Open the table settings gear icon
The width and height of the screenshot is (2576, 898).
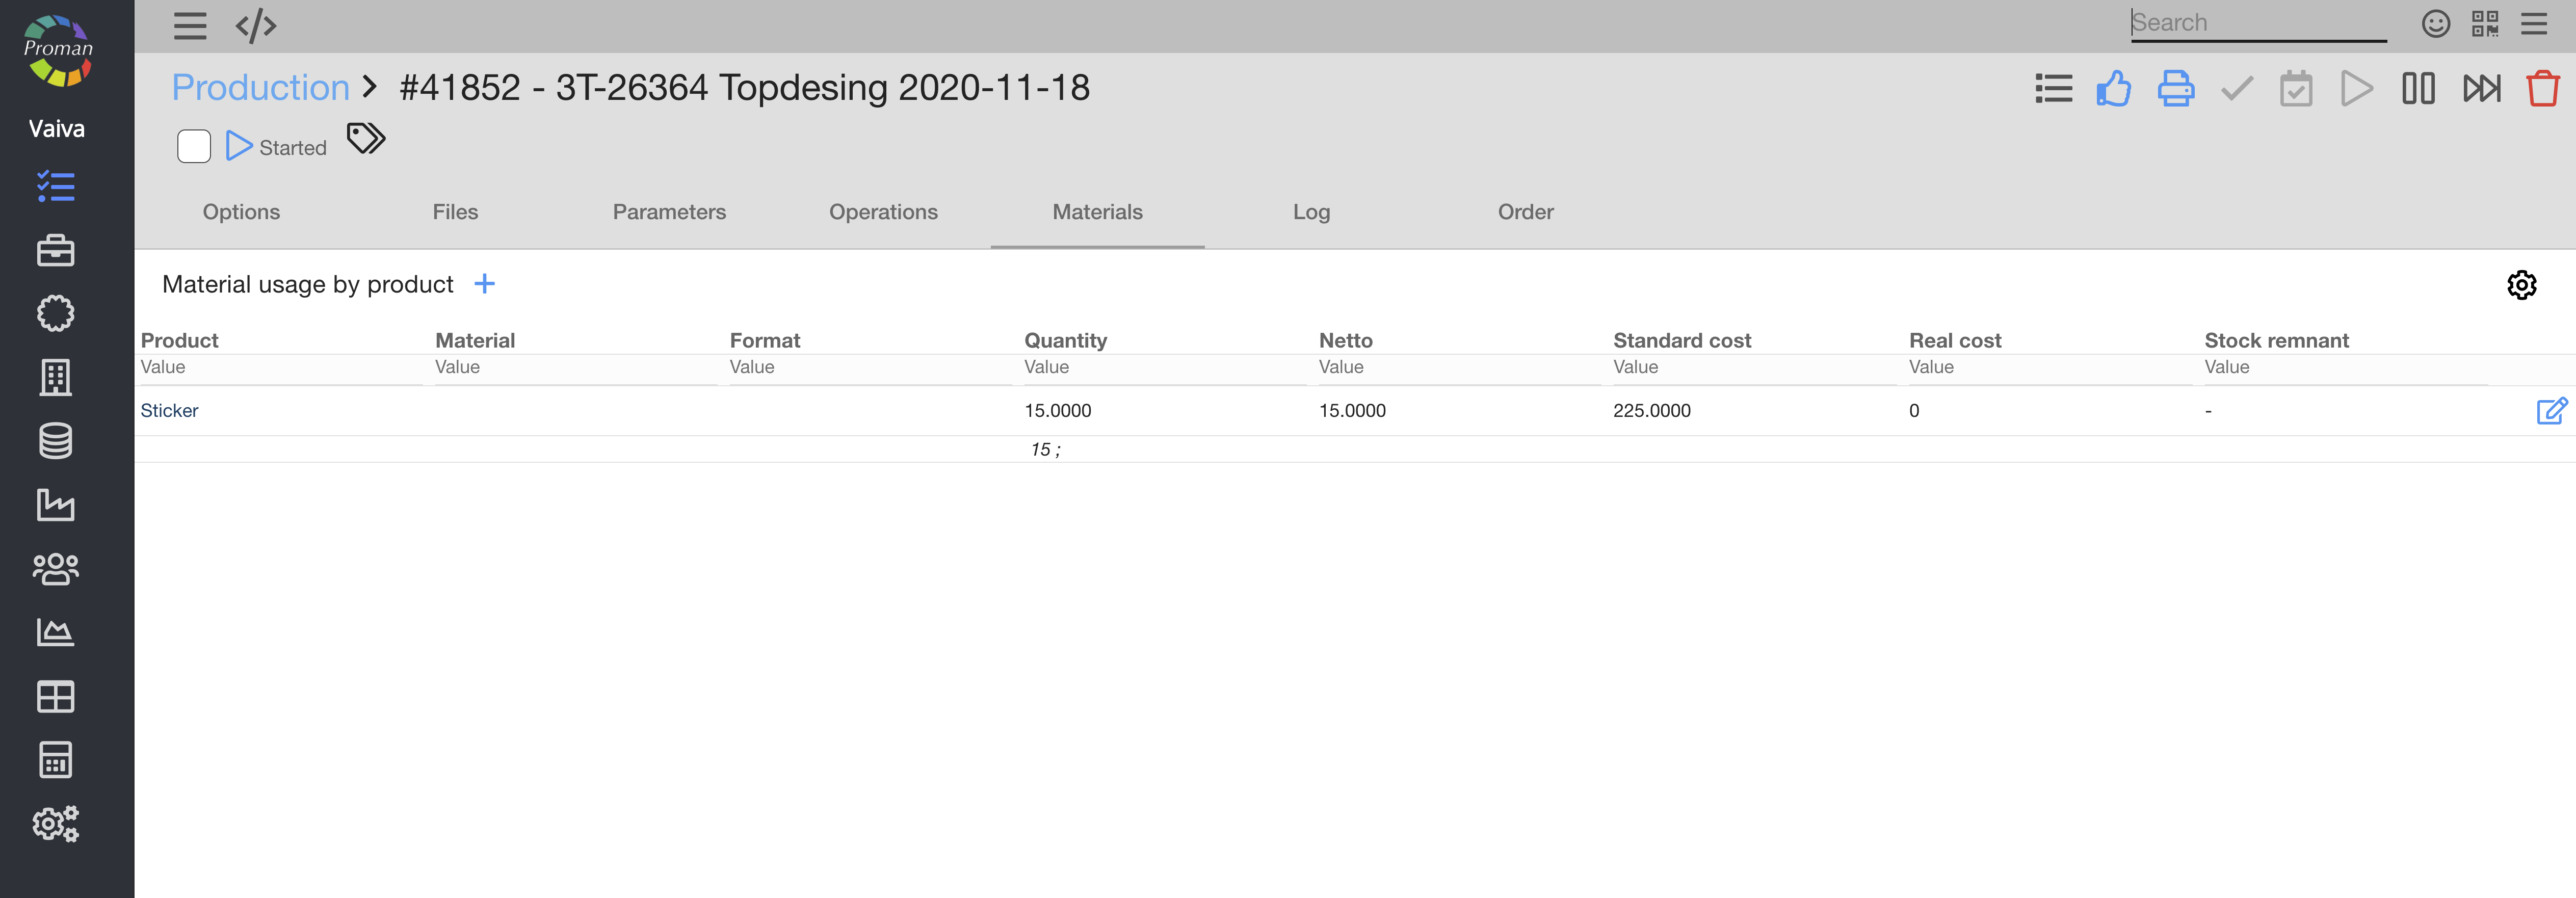(x=2521, y=285)
